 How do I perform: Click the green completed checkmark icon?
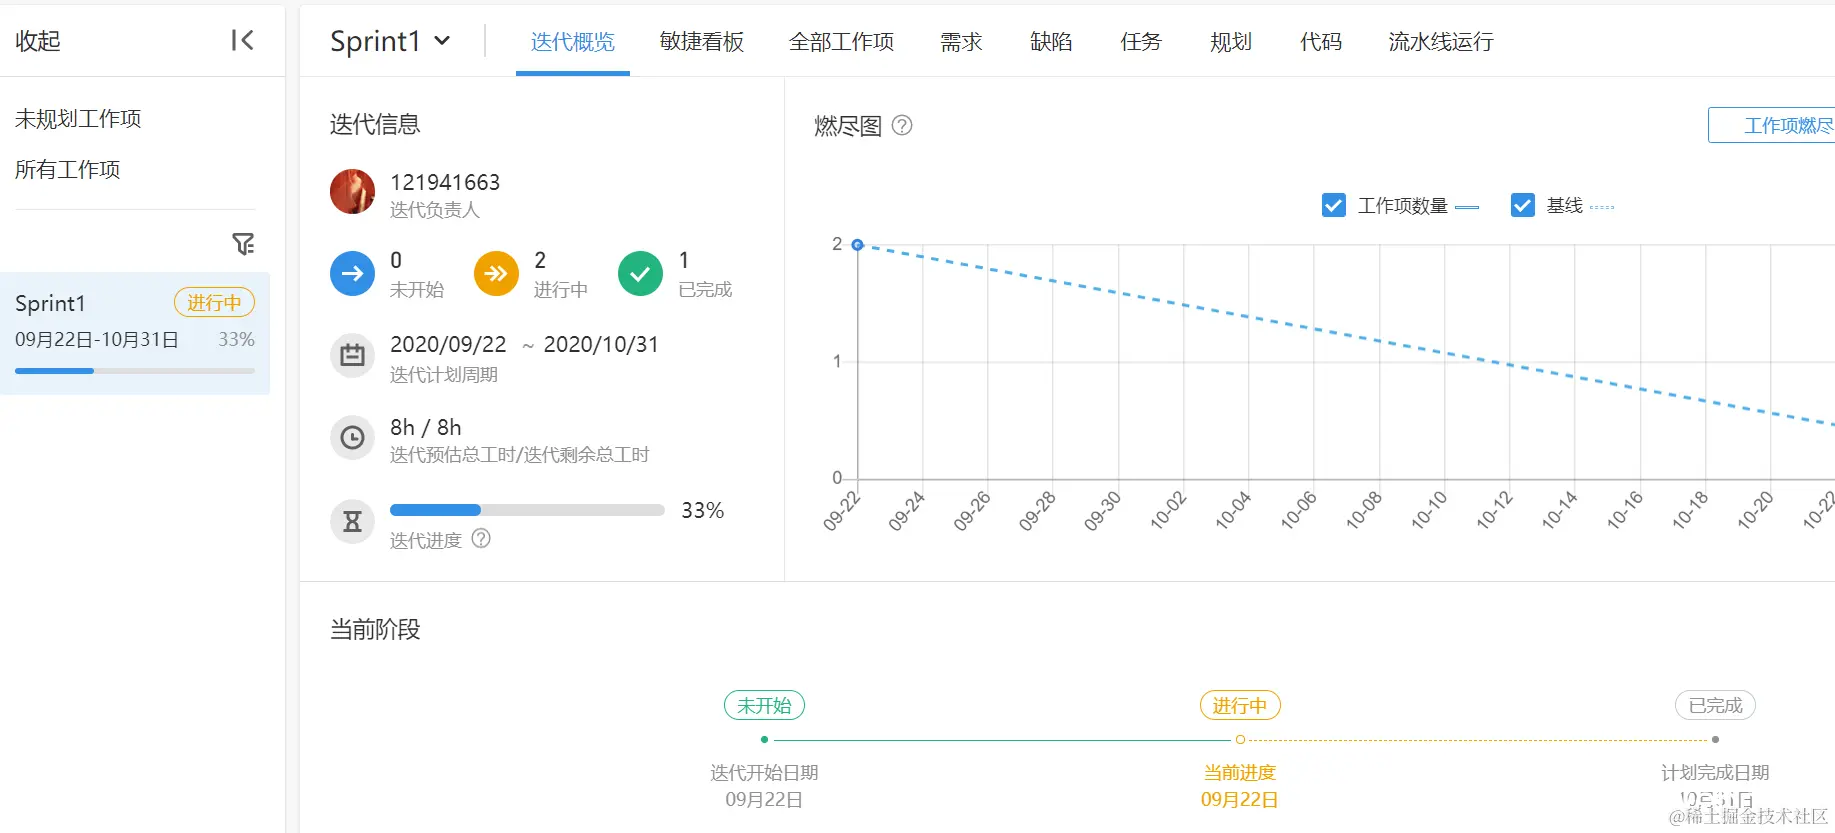pos(640,273)
